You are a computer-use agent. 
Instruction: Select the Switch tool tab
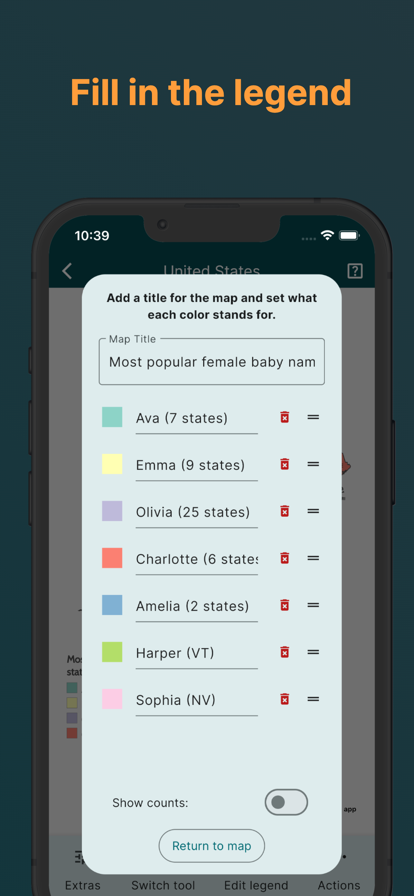pos(163,885)
